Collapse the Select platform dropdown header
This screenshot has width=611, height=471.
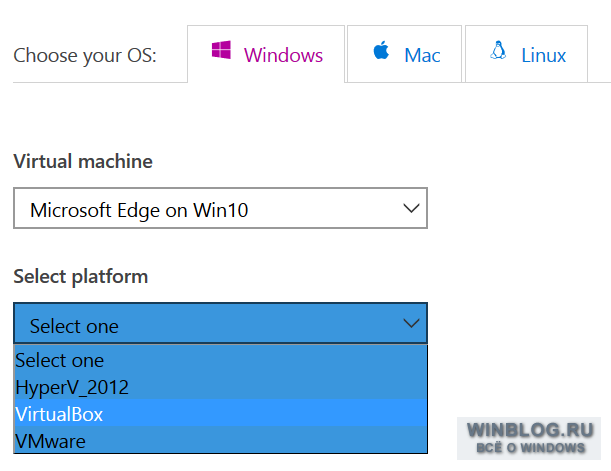click(221, 323)
